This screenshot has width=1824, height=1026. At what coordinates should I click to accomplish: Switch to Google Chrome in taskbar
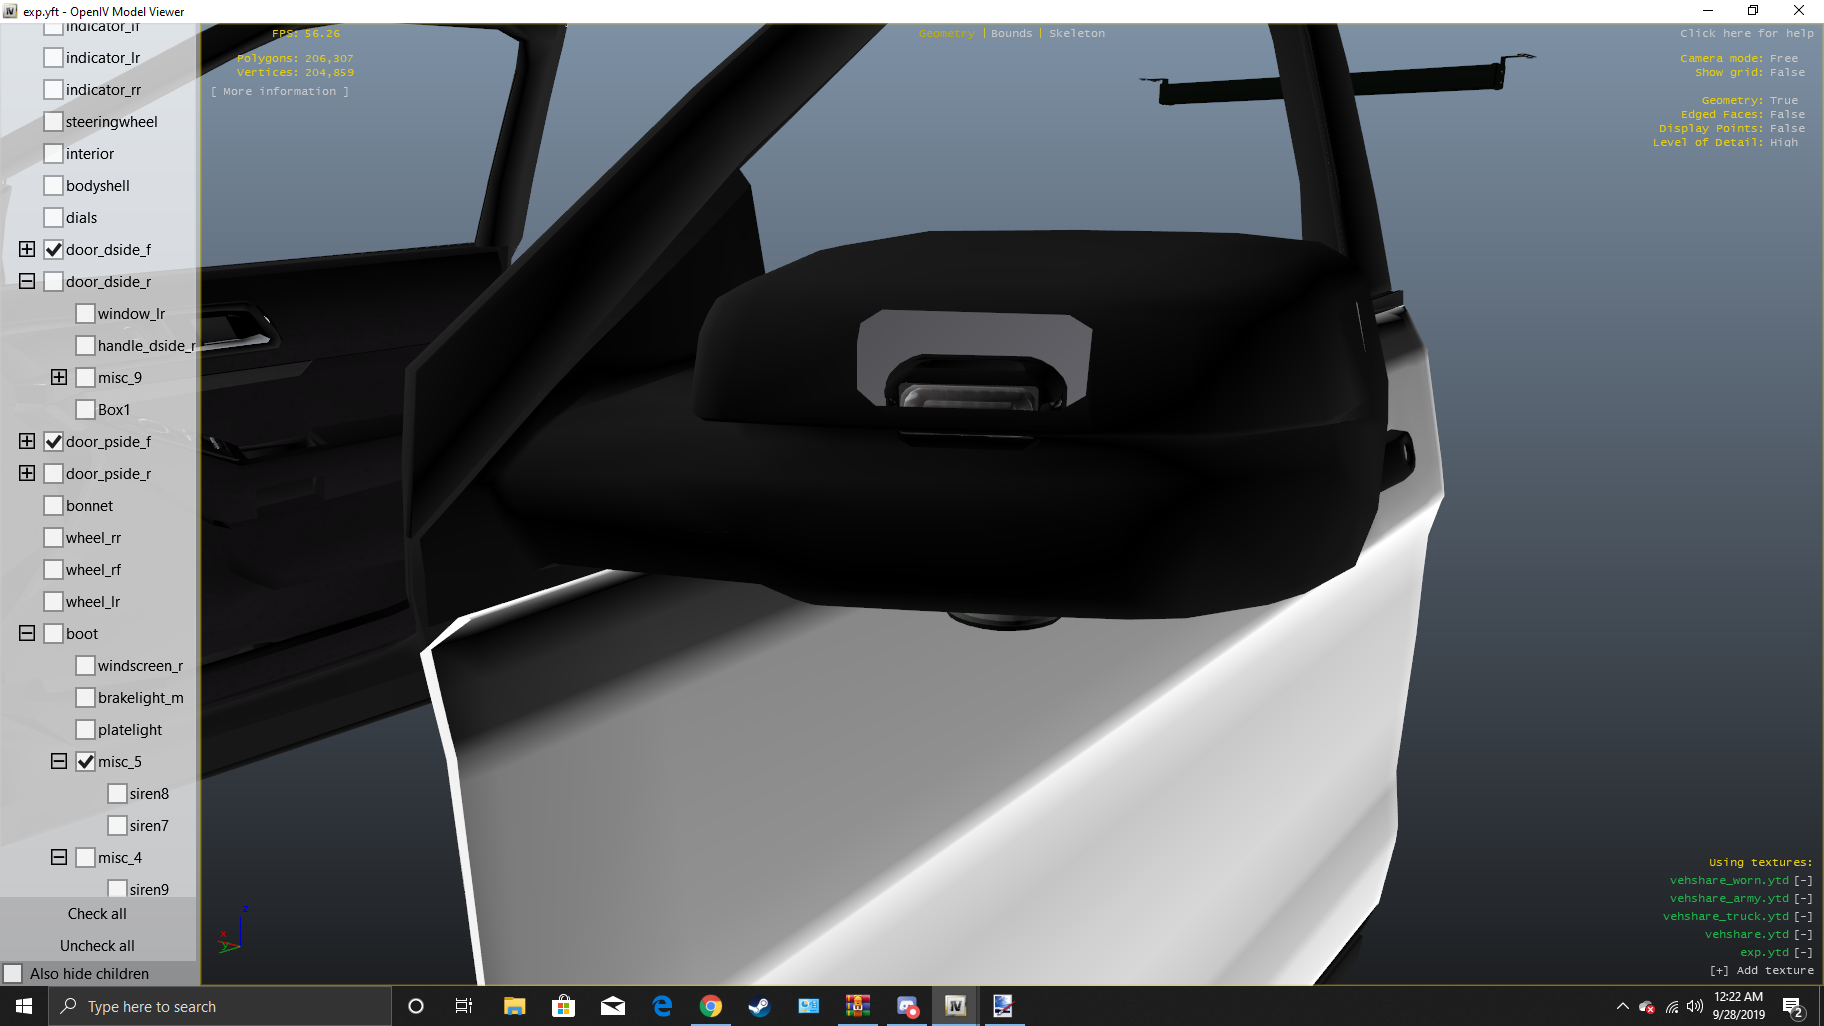[711, 1006]
